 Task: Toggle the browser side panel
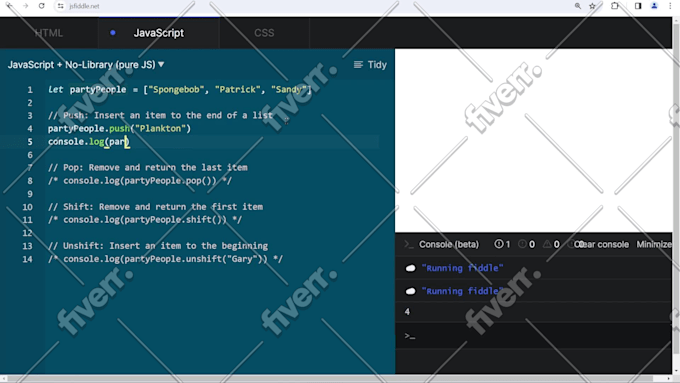(x=638, y=6)
